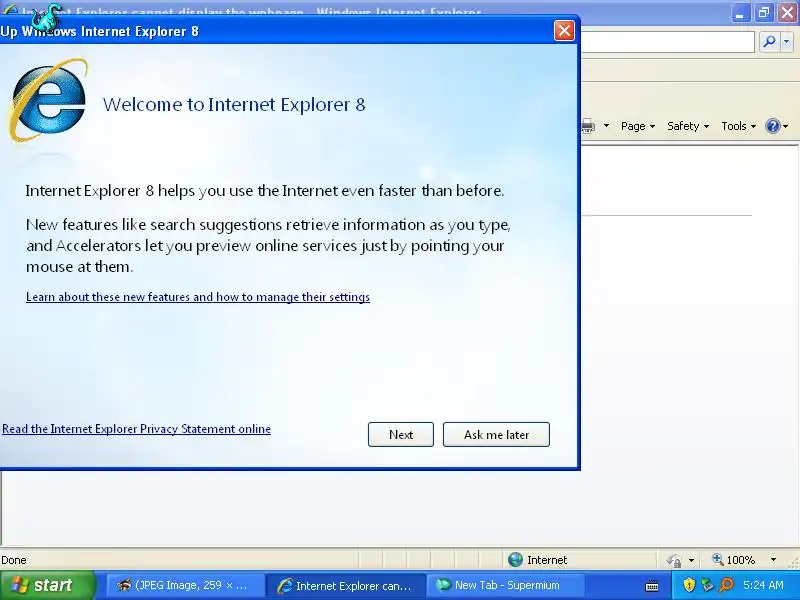Close the Internet Explorer 8 welcome dialog

click(564, 31)
